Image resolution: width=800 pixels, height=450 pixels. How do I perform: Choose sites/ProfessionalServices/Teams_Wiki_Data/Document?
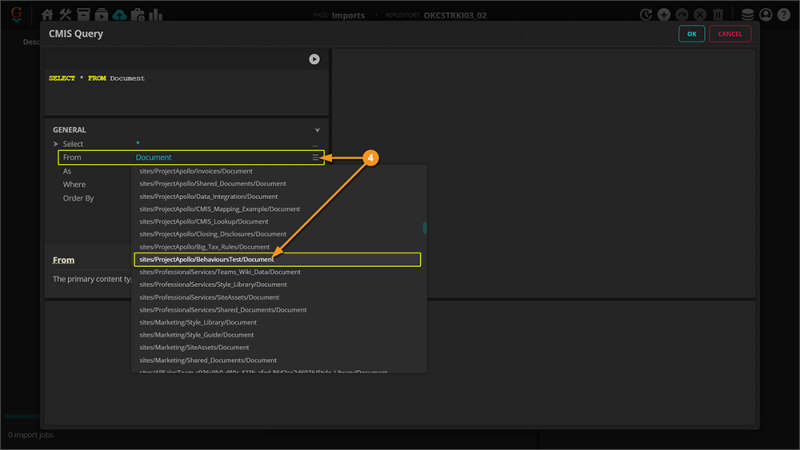[x=220, y=272]
